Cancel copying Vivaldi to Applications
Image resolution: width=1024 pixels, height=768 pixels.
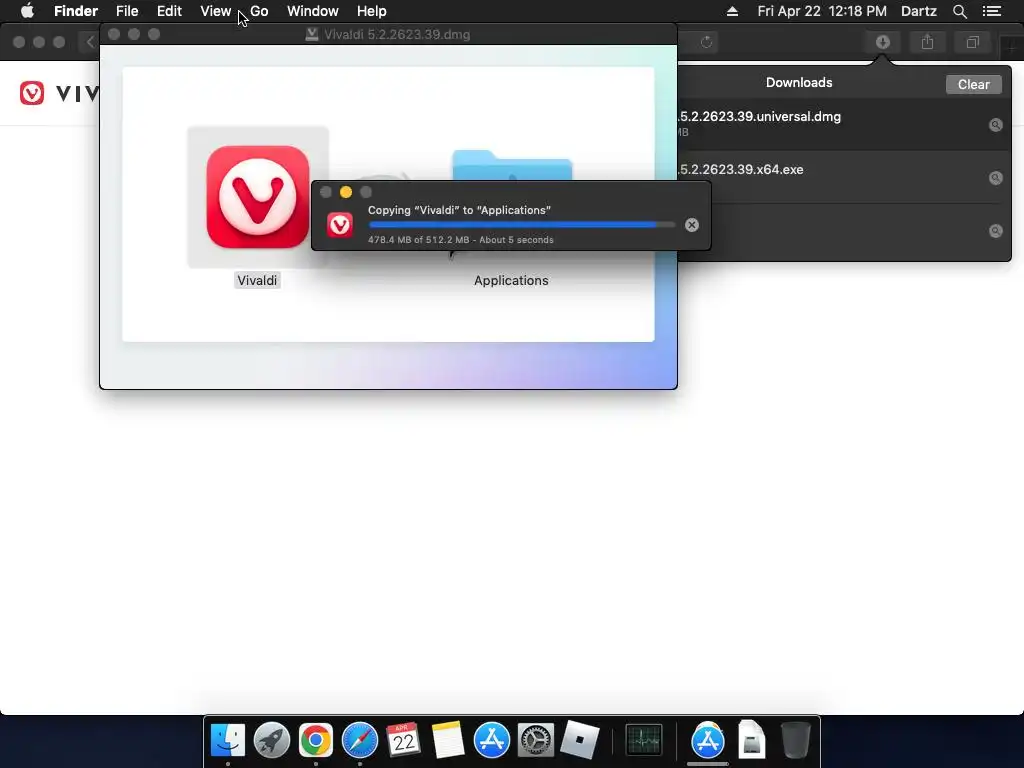click(x=692, y=225)
